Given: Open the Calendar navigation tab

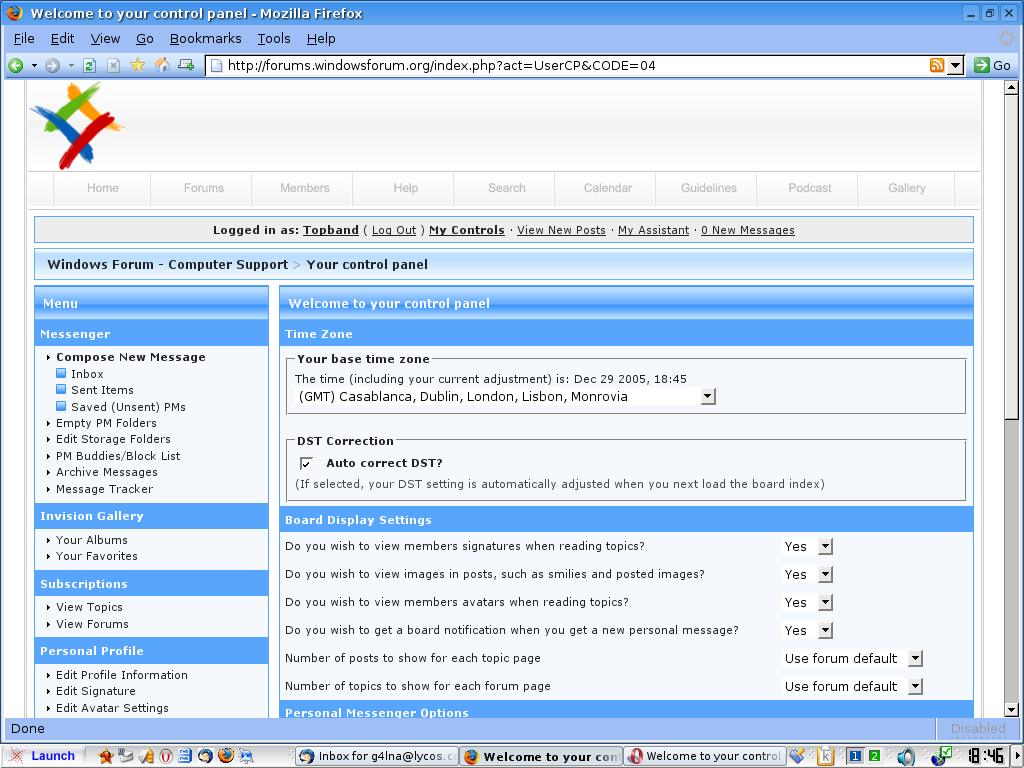Looking at the screenshot, I should click(x=608, y=188).
